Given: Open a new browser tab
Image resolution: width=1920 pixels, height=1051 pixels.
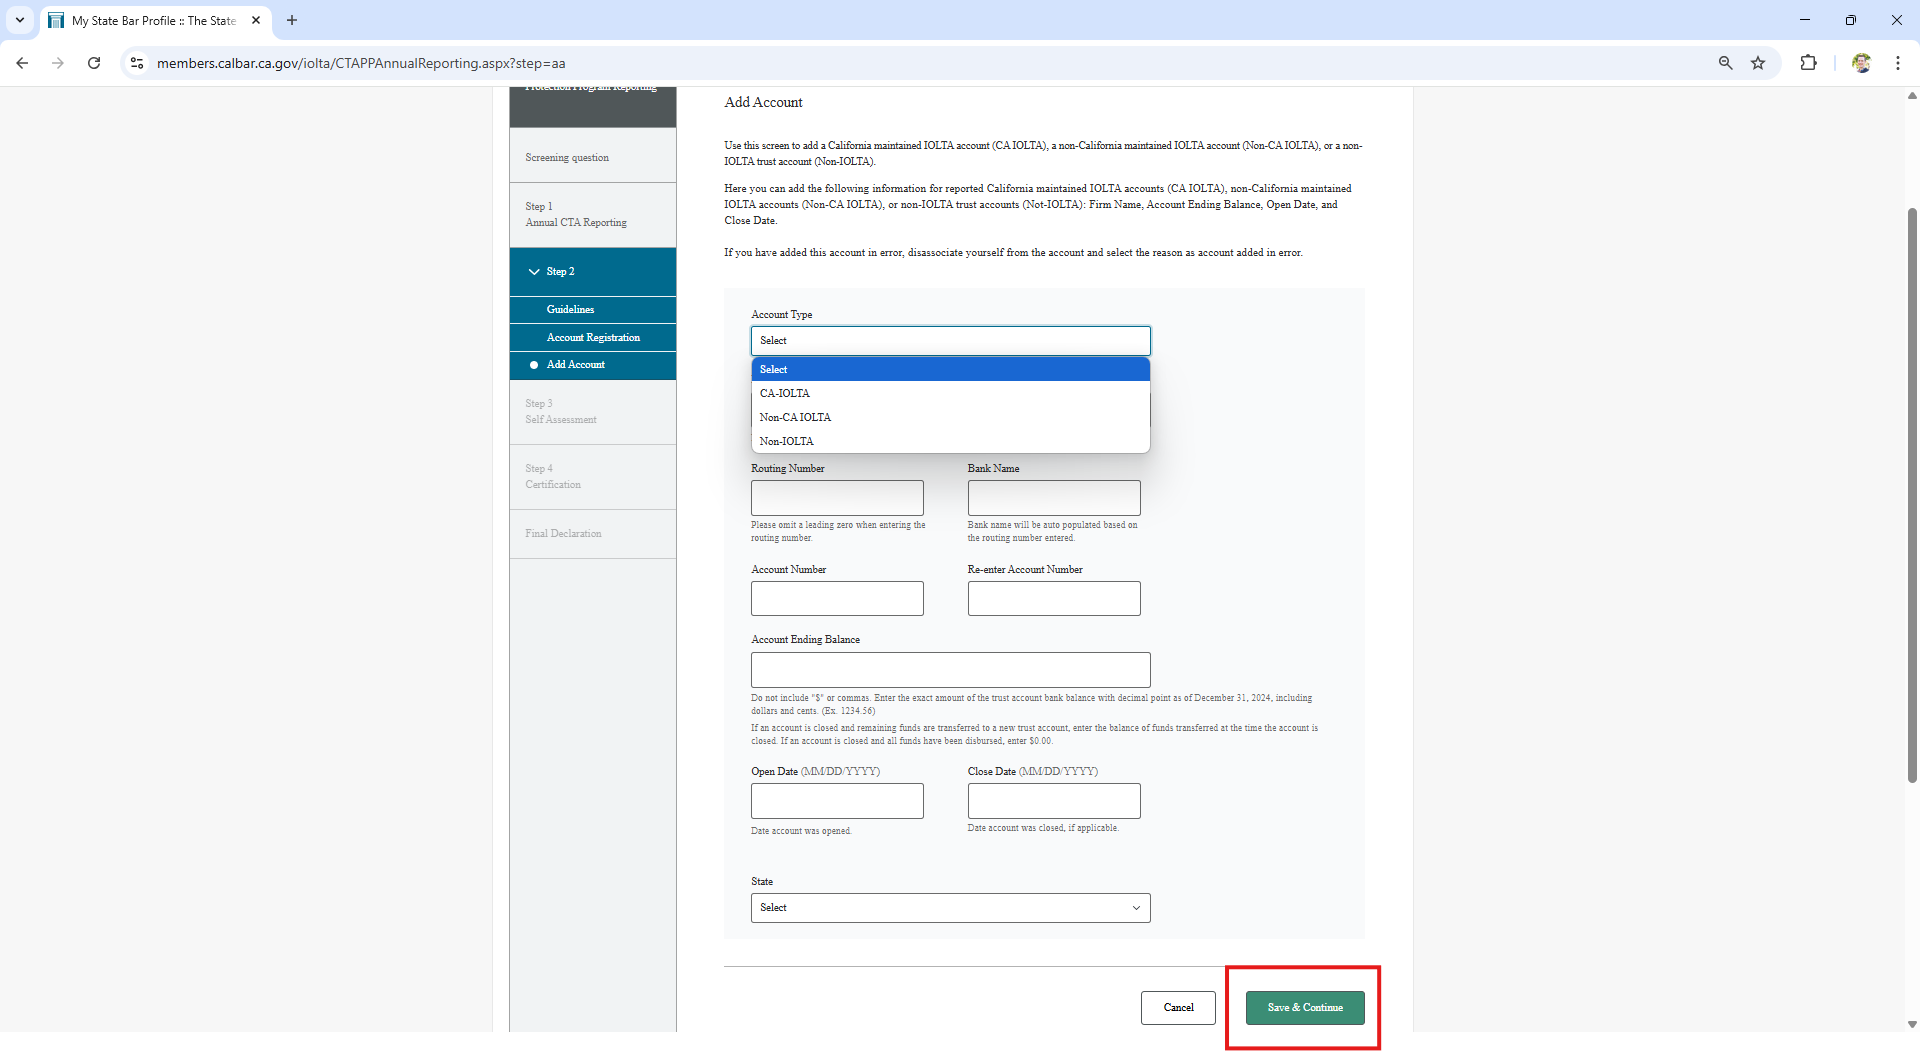Looking at the screenshot, I should pos(292,20).
